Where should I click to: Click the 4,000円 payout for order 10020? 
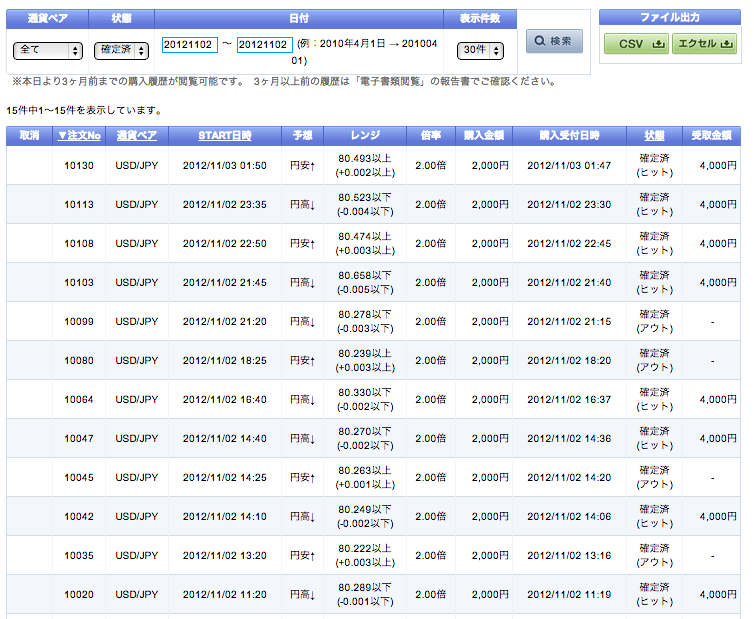(x=718, y=594)
